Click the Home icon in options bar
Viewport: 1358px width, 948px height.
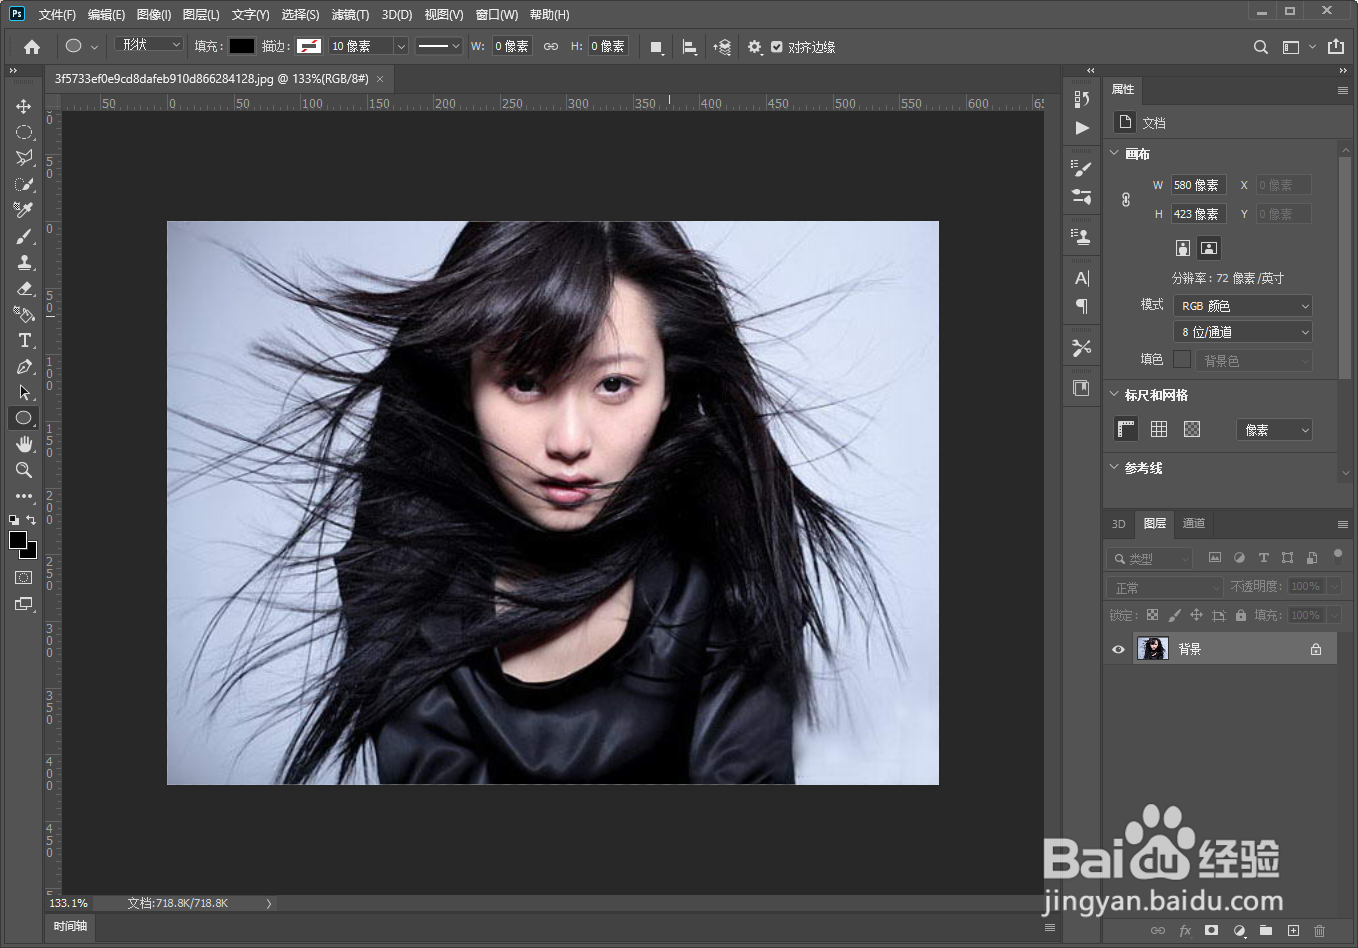(32, 47)
